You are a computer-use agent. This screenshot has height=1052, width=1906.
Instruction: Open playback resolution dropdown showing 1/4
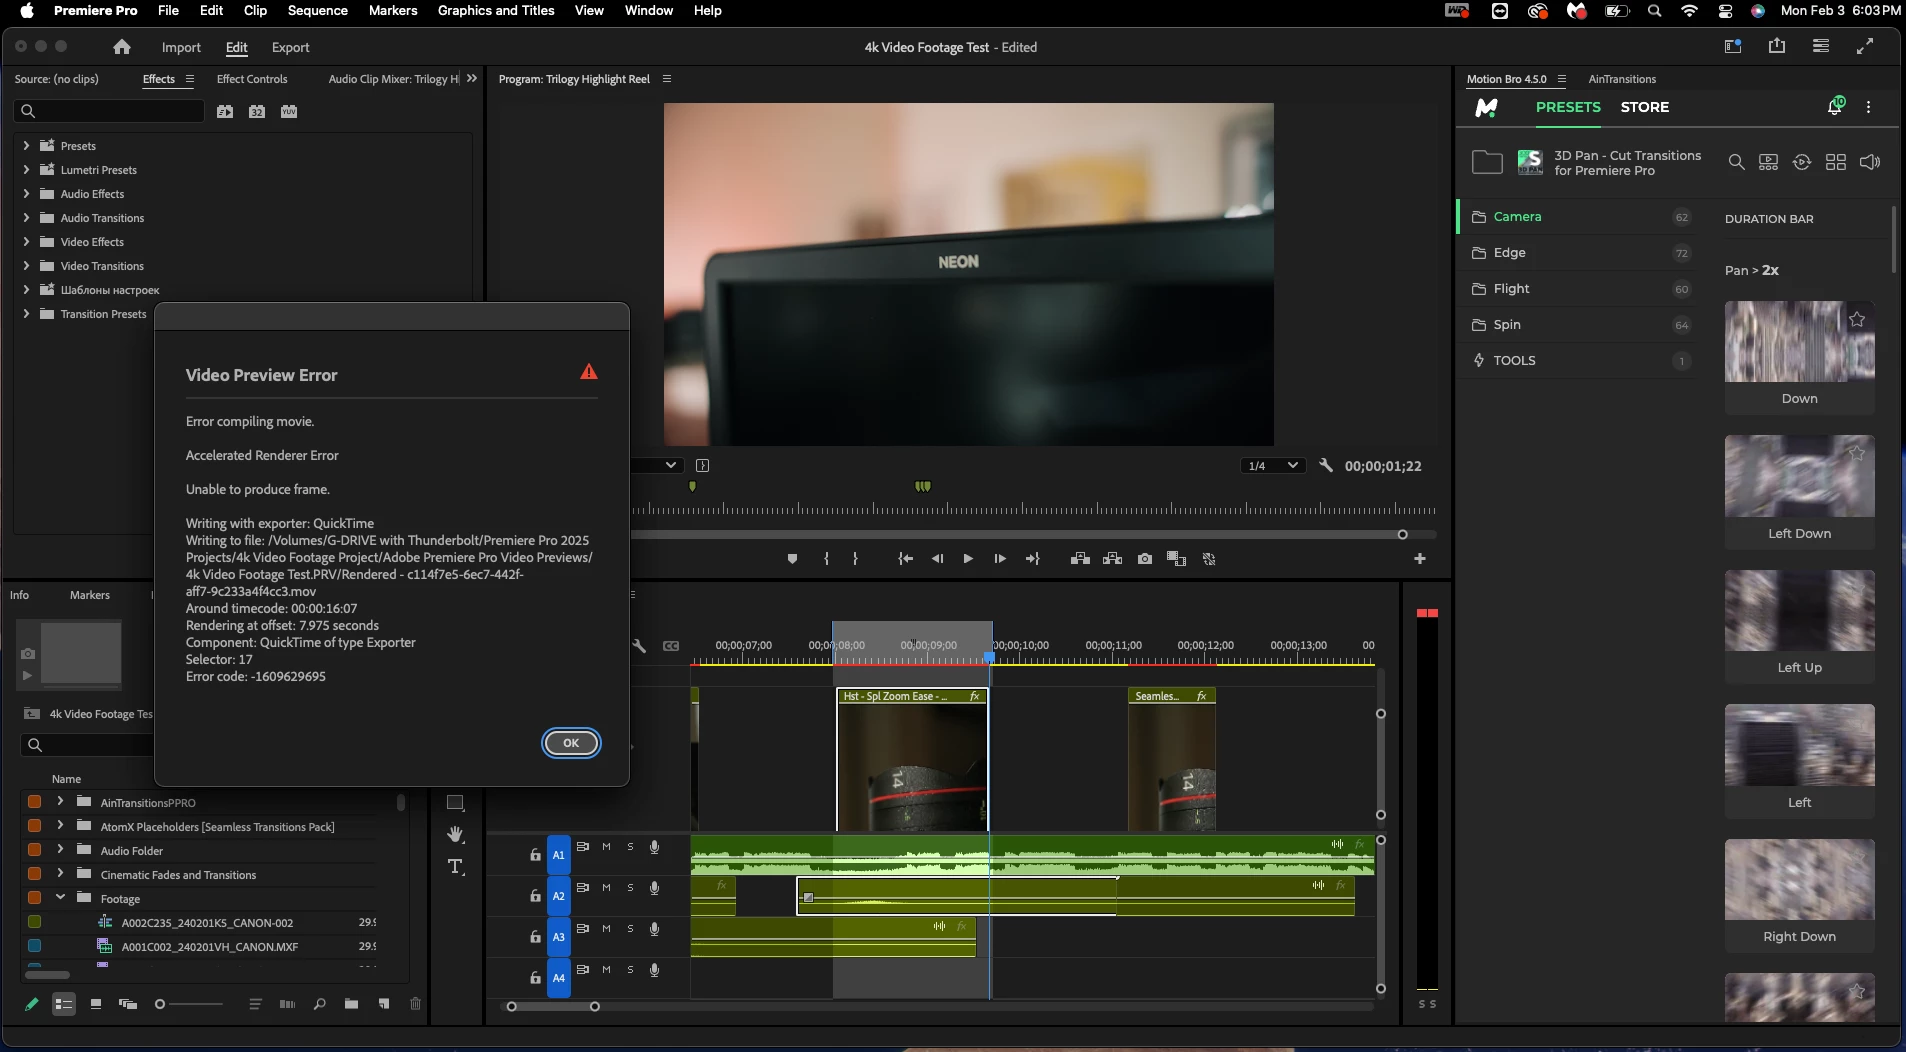tap(1273, 465)
